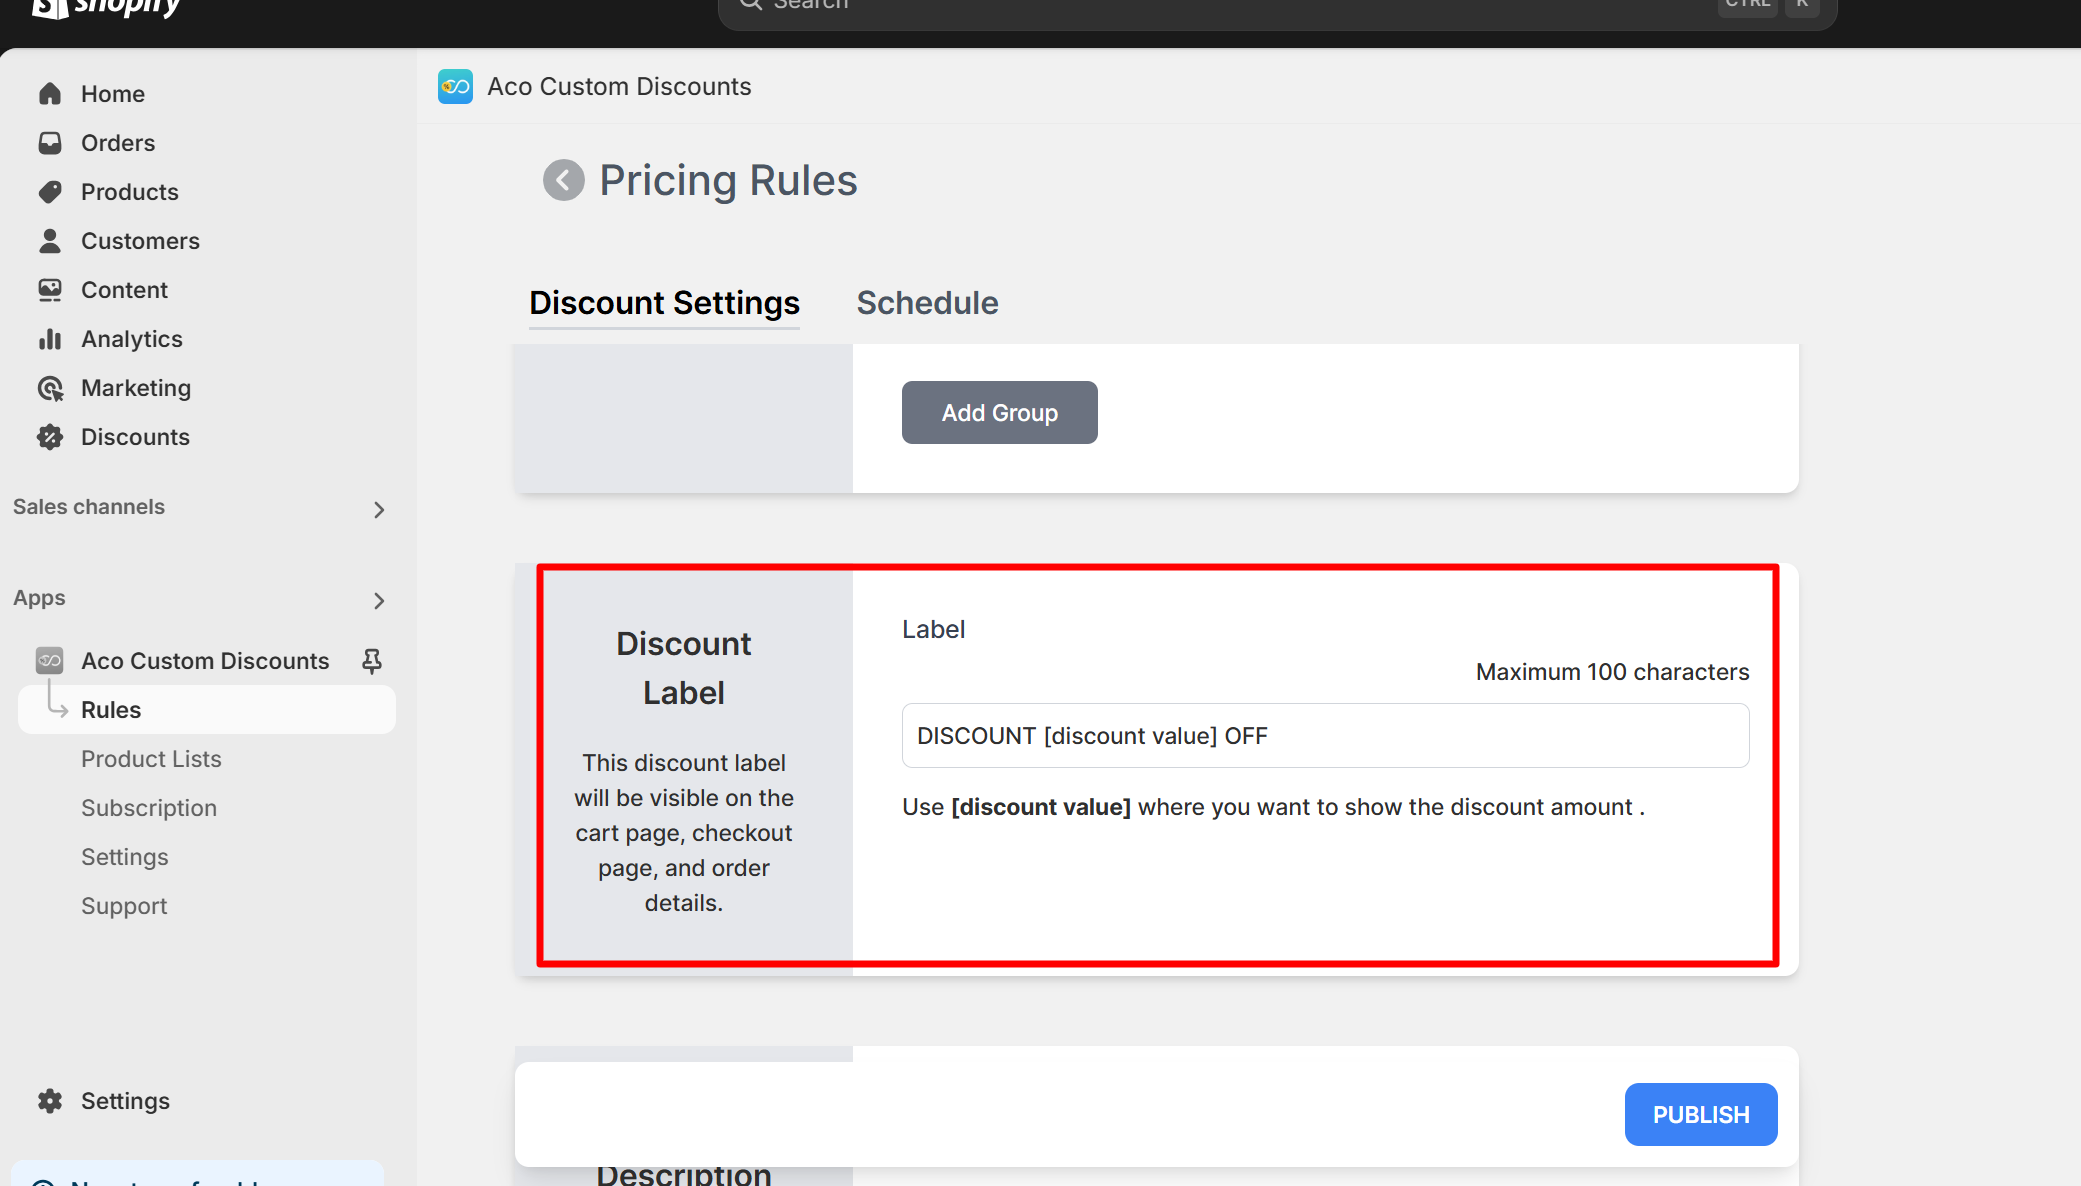Click the Aco Custom Discounts sidebar icon

point(50,661)
